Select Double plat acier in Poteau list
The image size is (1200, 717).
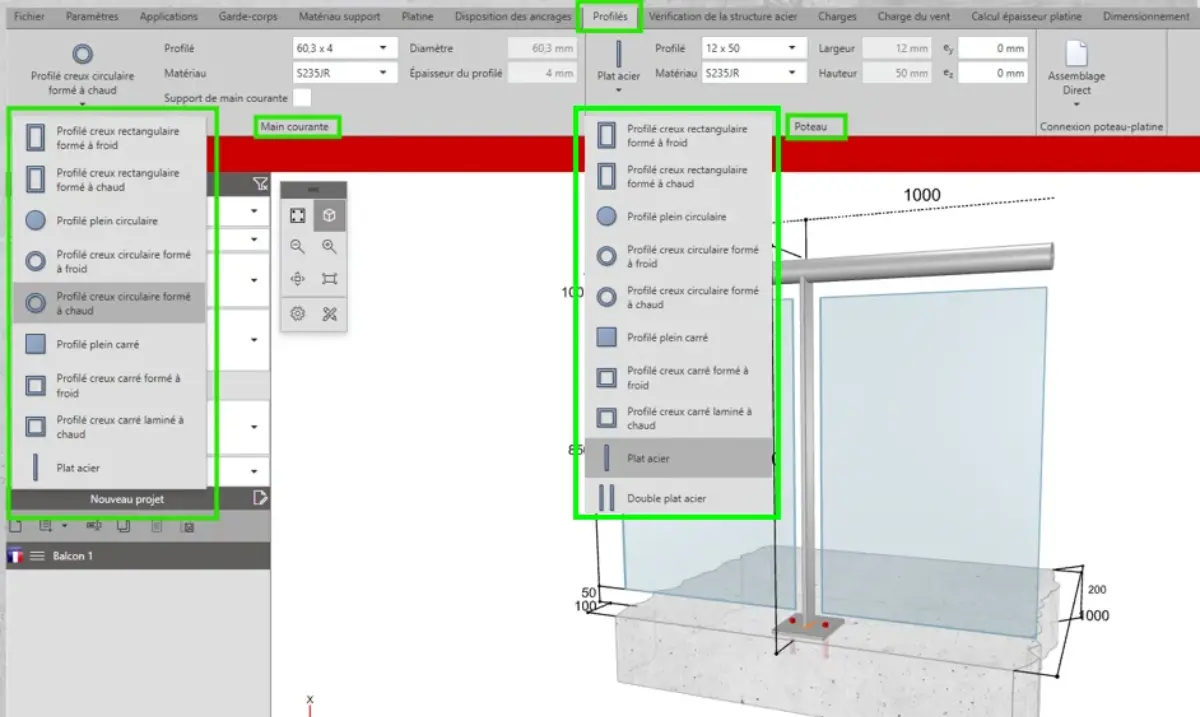[x=679, y=498]
